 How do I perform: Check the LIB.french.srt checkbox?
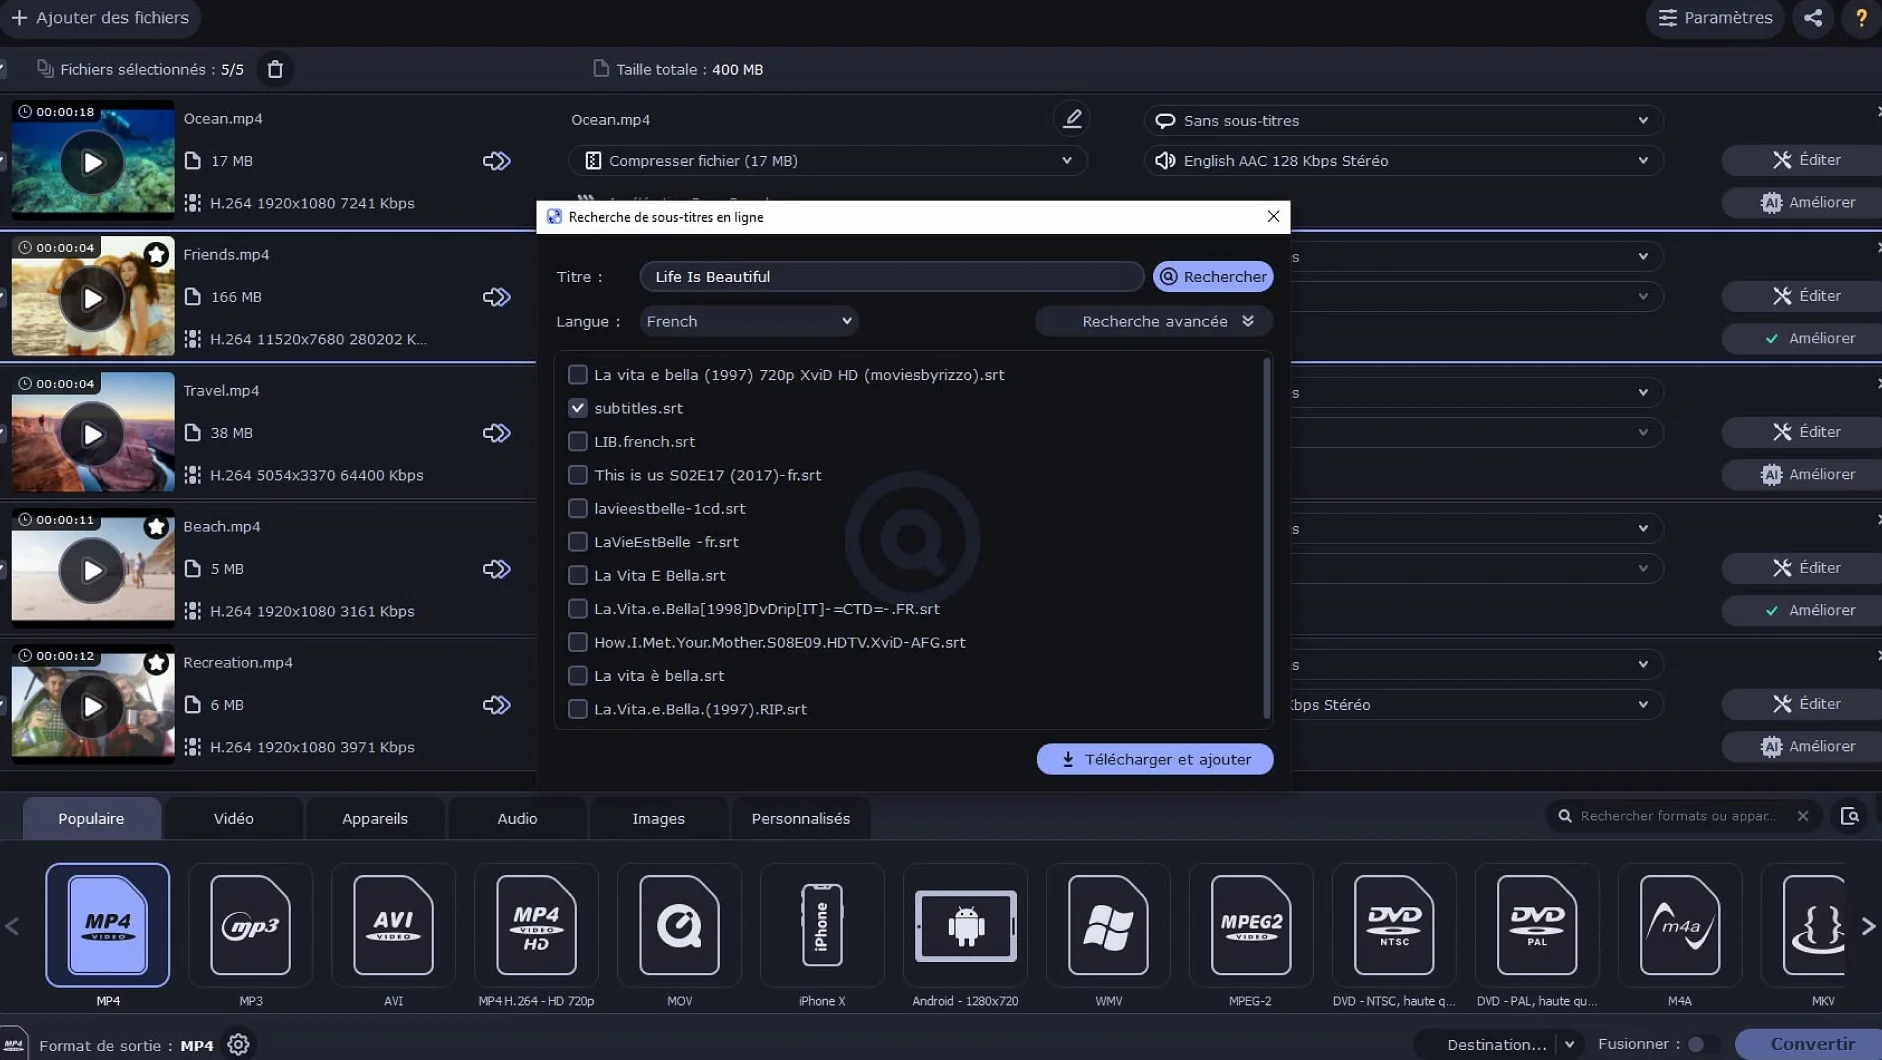click(x=578, y=441)
